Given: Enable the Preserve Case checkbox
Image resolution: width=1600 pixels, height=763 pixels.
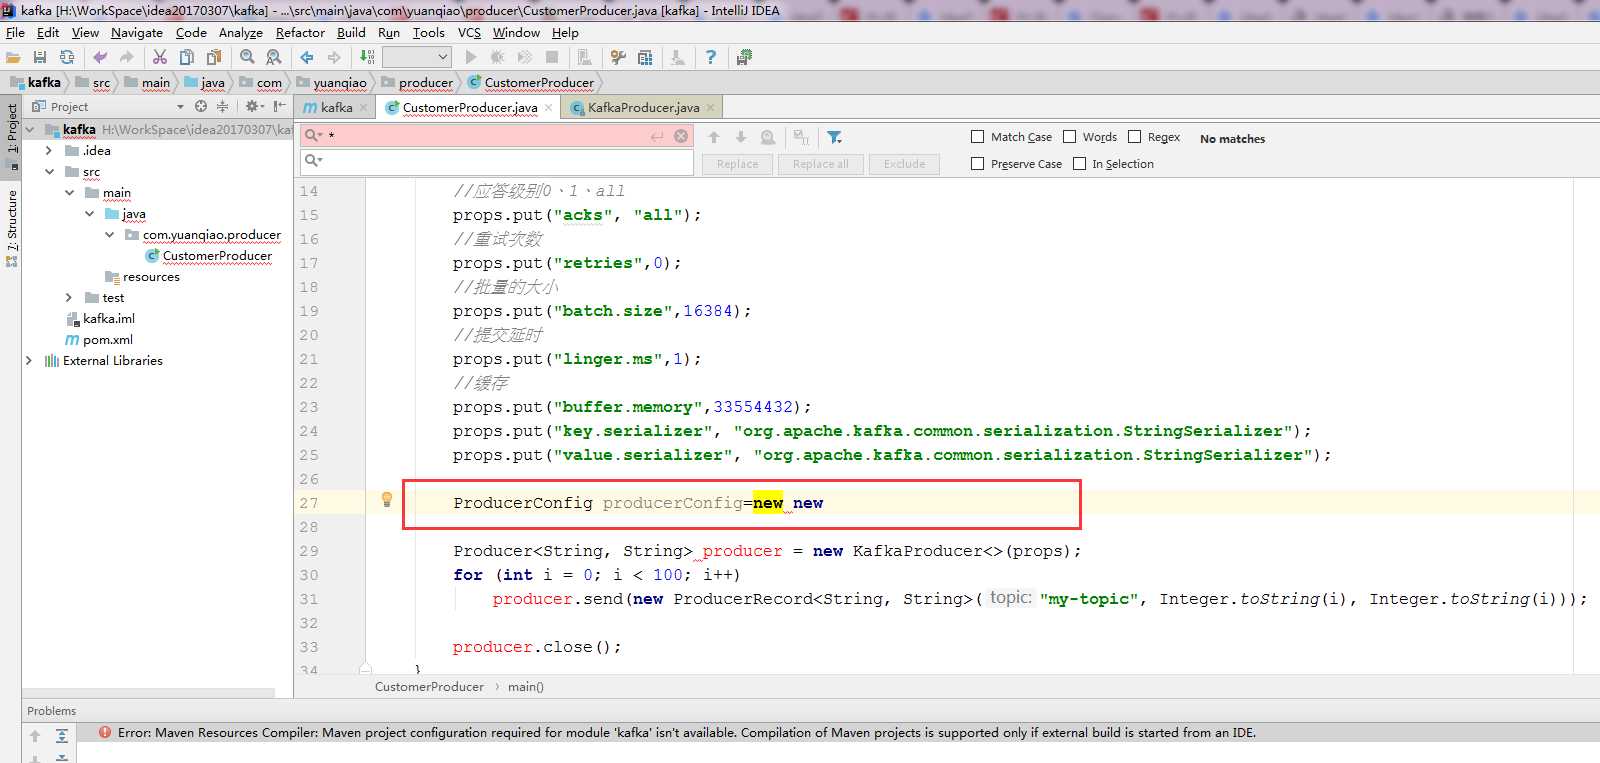Looking at the screenshot, I should tap(978, 164).
